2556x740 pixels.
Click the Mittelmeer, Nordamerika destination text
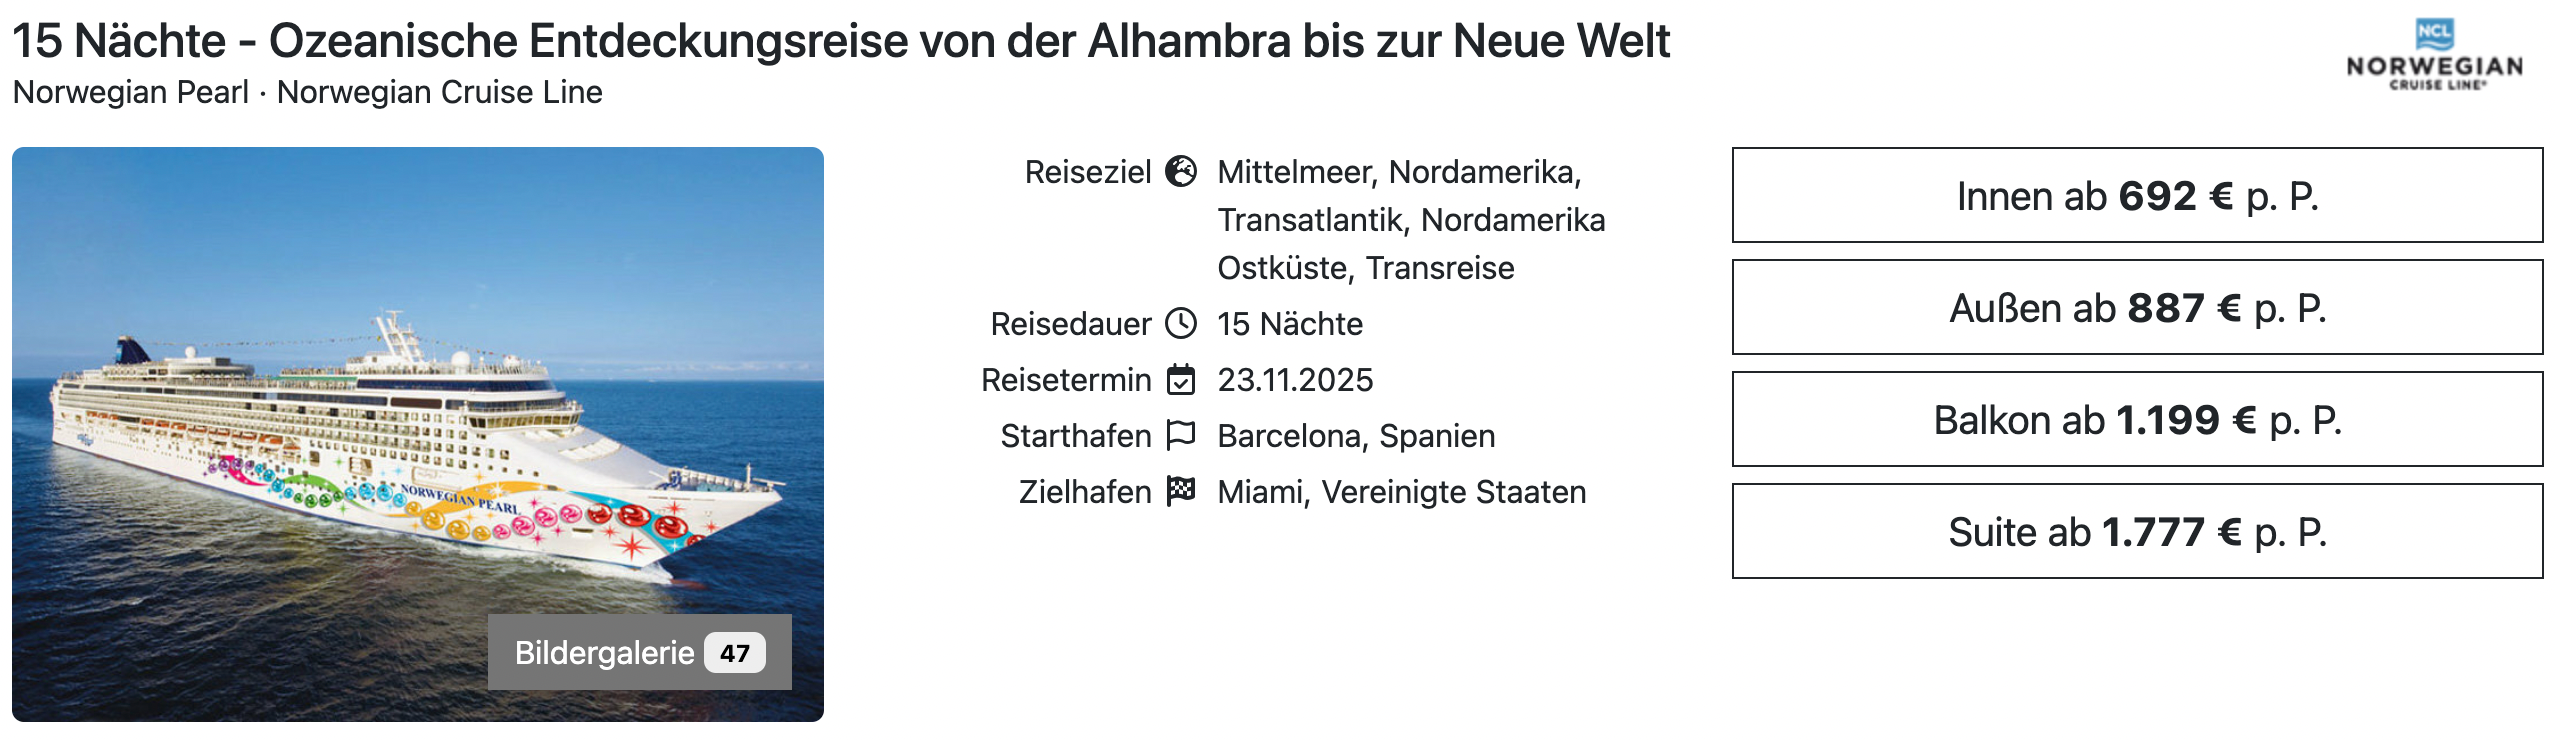click(1399, 172)
